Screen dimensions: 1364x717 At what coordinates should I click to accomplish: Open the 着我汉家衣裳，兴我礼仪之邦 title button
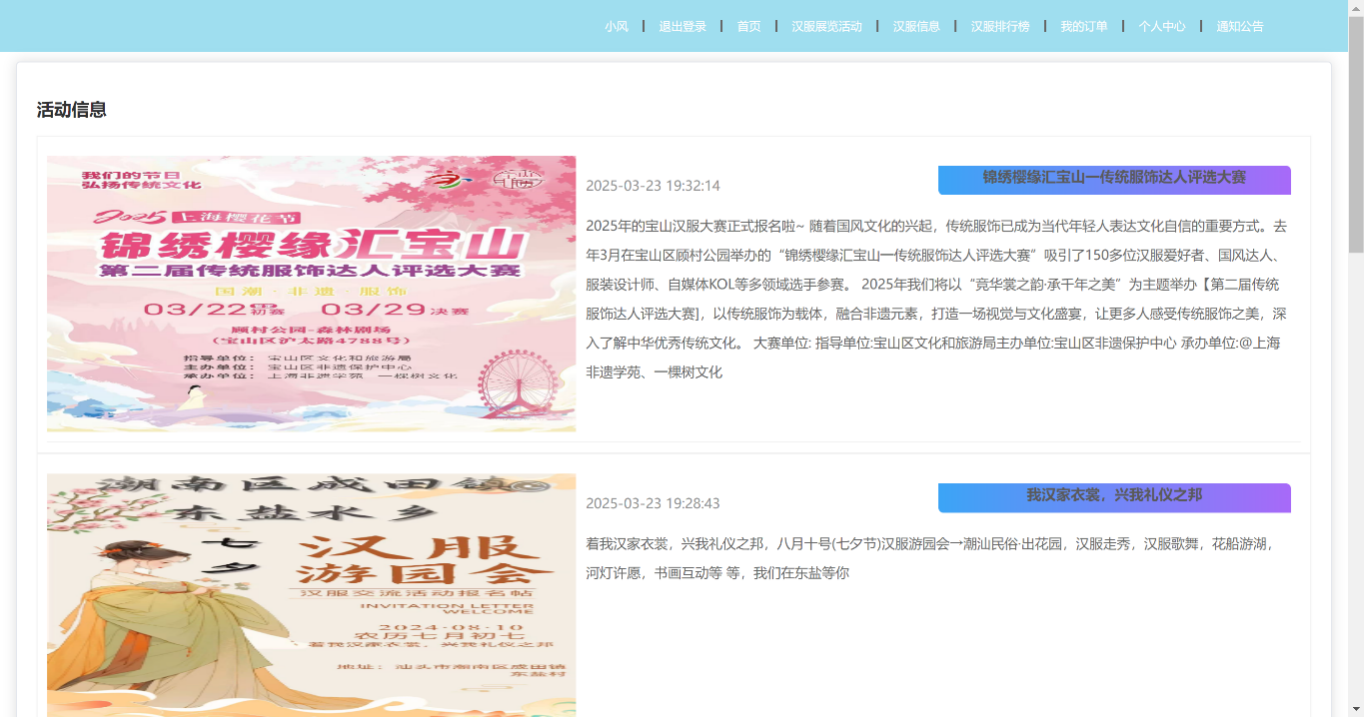pyautogui.click(x=1114, y=497)
